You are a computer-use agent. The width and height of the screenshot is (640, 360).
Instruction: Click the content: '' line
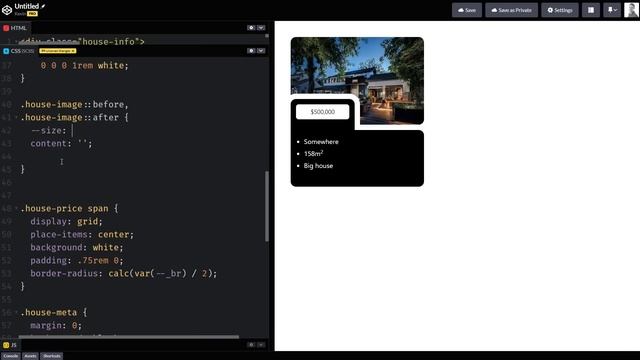pos(62,144)
